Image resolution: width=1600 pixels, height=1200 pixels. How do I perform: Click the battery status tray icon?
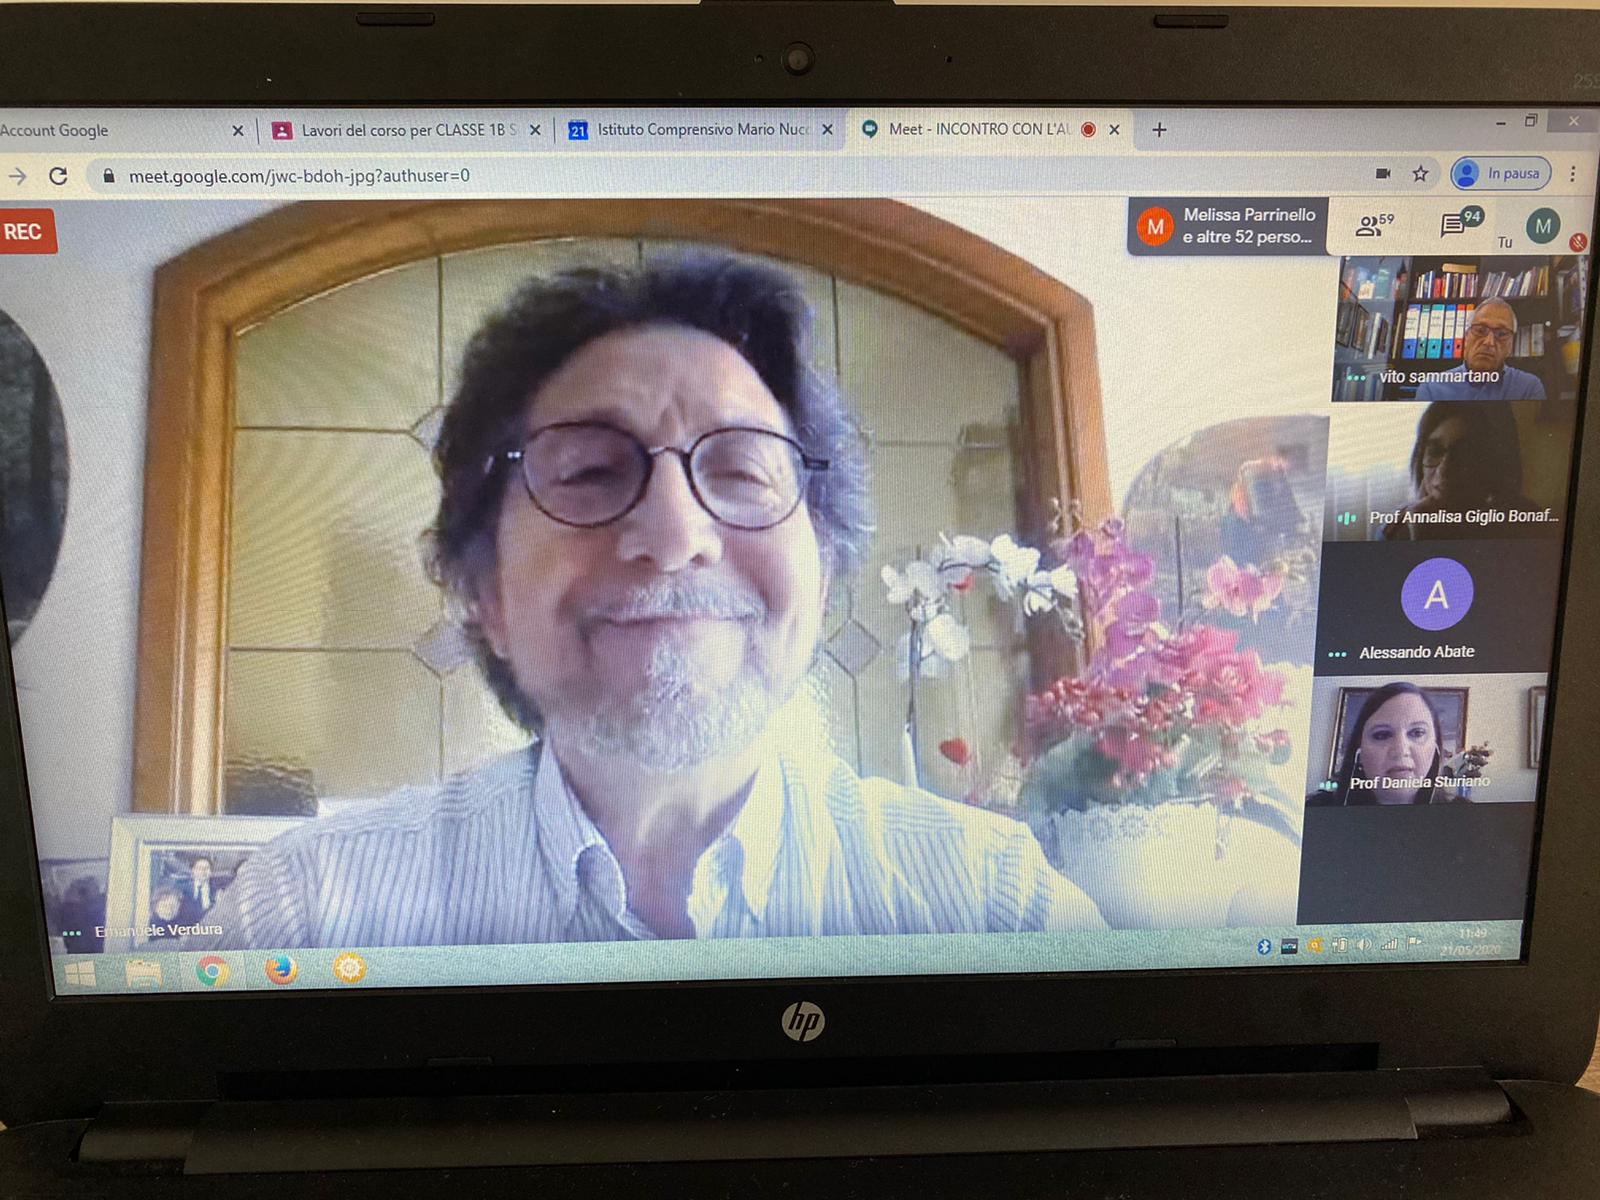(x=1340, y=946)
